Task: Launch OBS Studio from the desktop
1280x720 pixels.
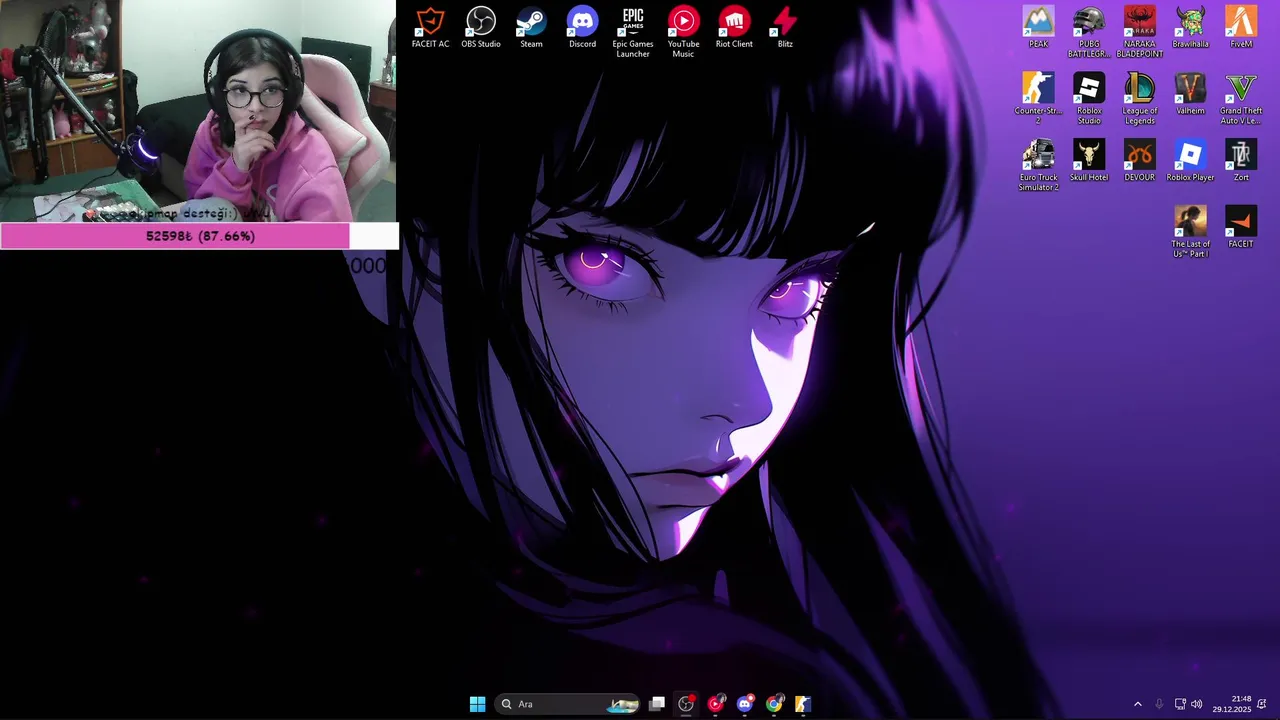Action: [x=481, y=28]
